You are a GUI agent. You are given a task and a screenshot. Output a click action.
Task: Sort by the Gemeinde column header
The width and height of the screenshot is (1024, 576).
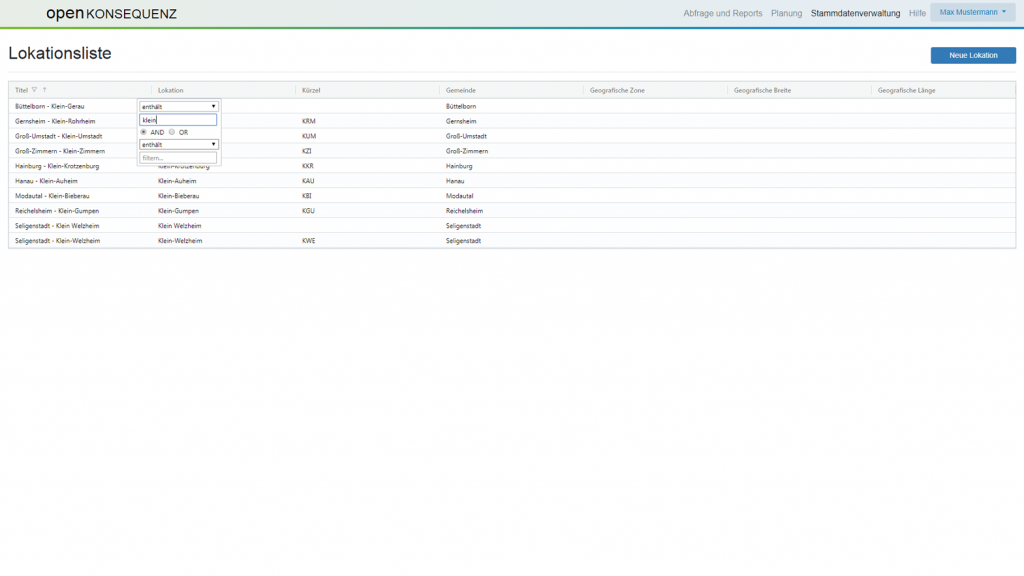[460, 90]
